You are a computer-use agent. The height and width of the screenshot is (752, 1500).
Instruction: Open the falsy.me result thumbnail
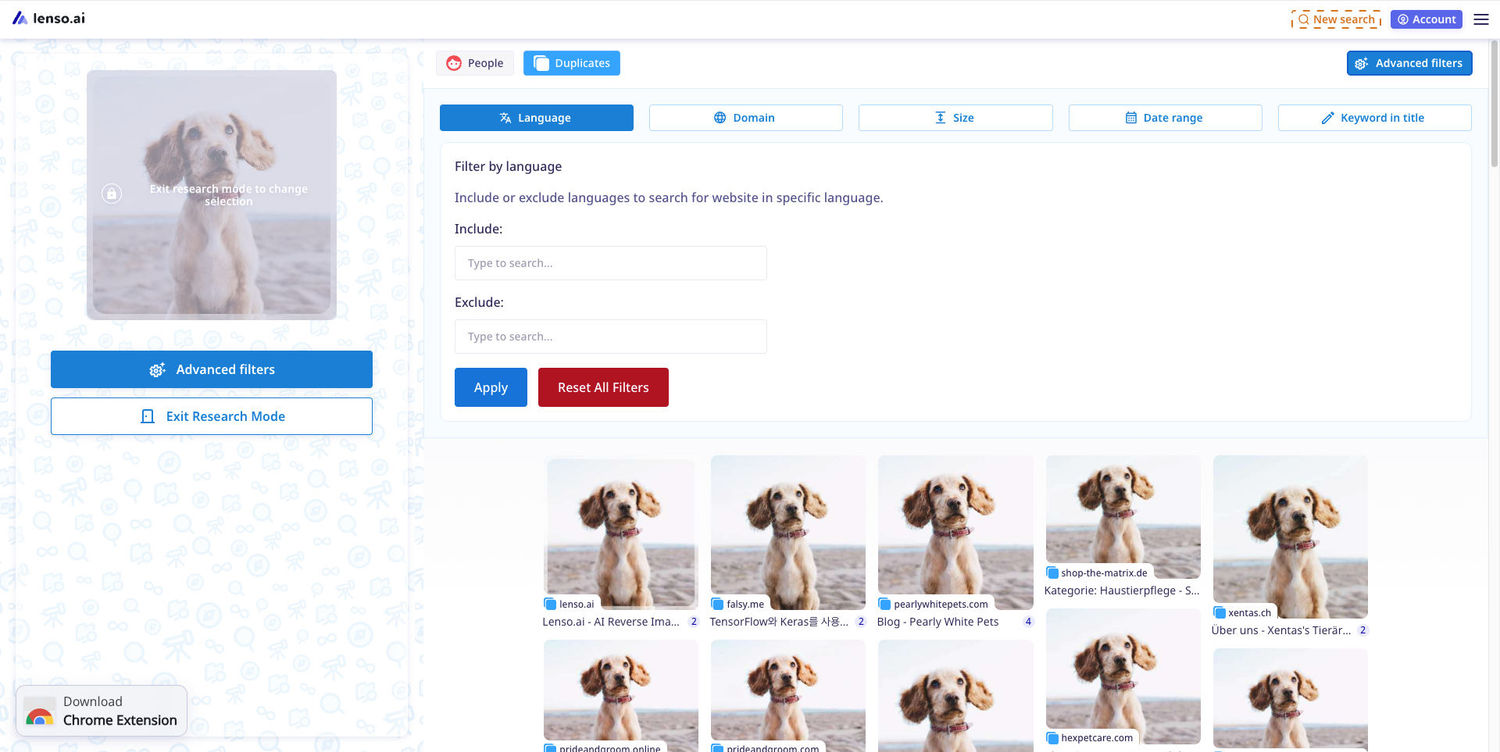(x=788, y=533)
